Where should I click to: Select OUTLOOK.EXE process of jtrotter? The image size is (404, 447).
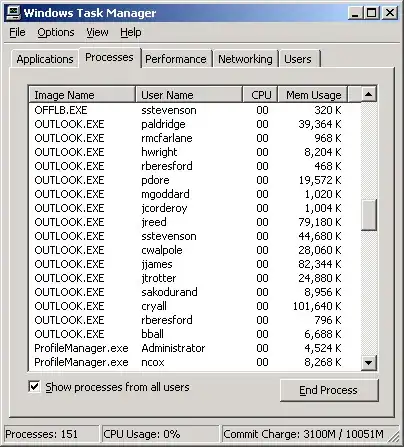[x=195, y=278]
